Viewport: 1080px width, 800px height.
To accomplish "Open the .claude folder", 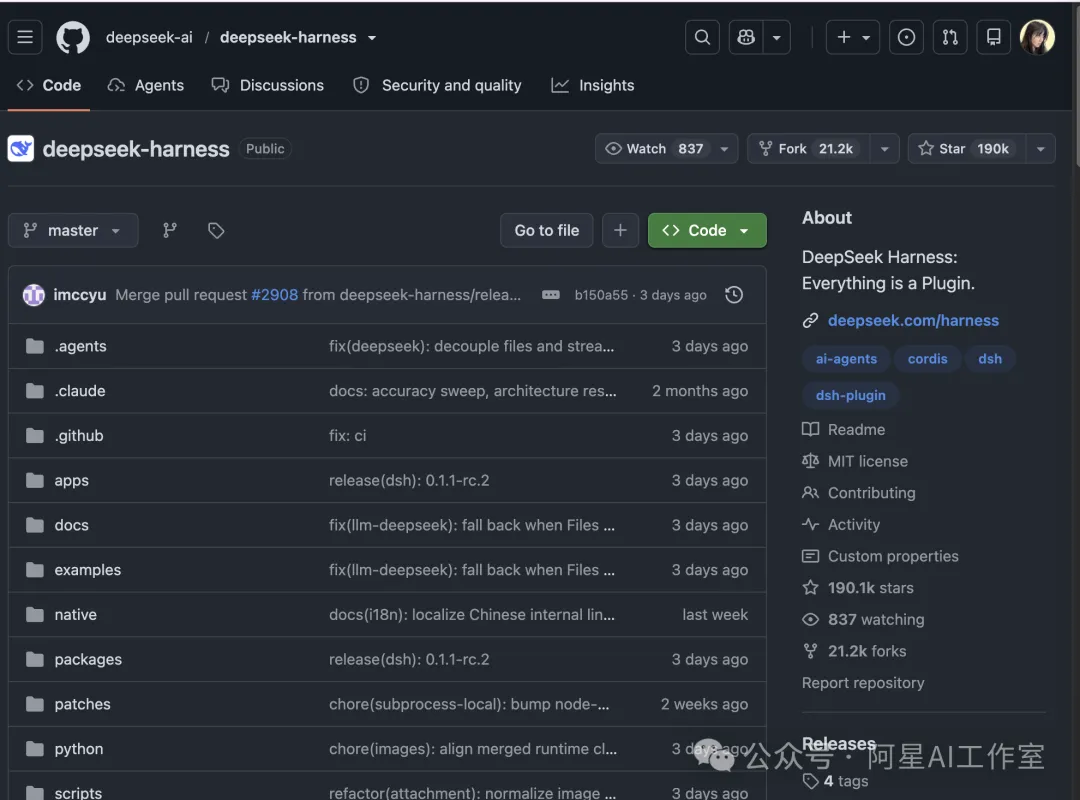I will 80,391.
